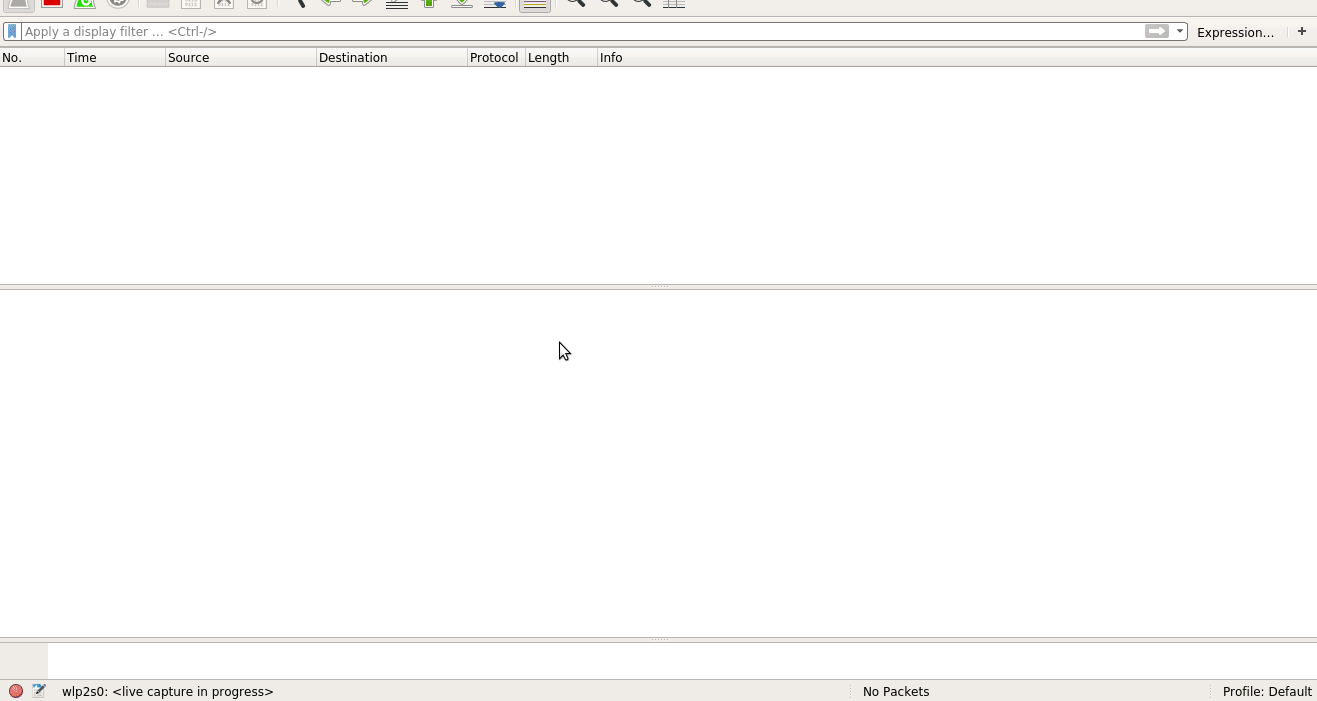Open capture file properties notepad icon
The height and width of the screenshot is (701, 1317).
[x=39, y=691]
